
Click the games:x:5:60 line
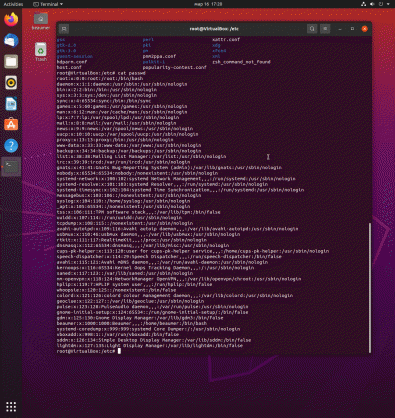(122, 106)
